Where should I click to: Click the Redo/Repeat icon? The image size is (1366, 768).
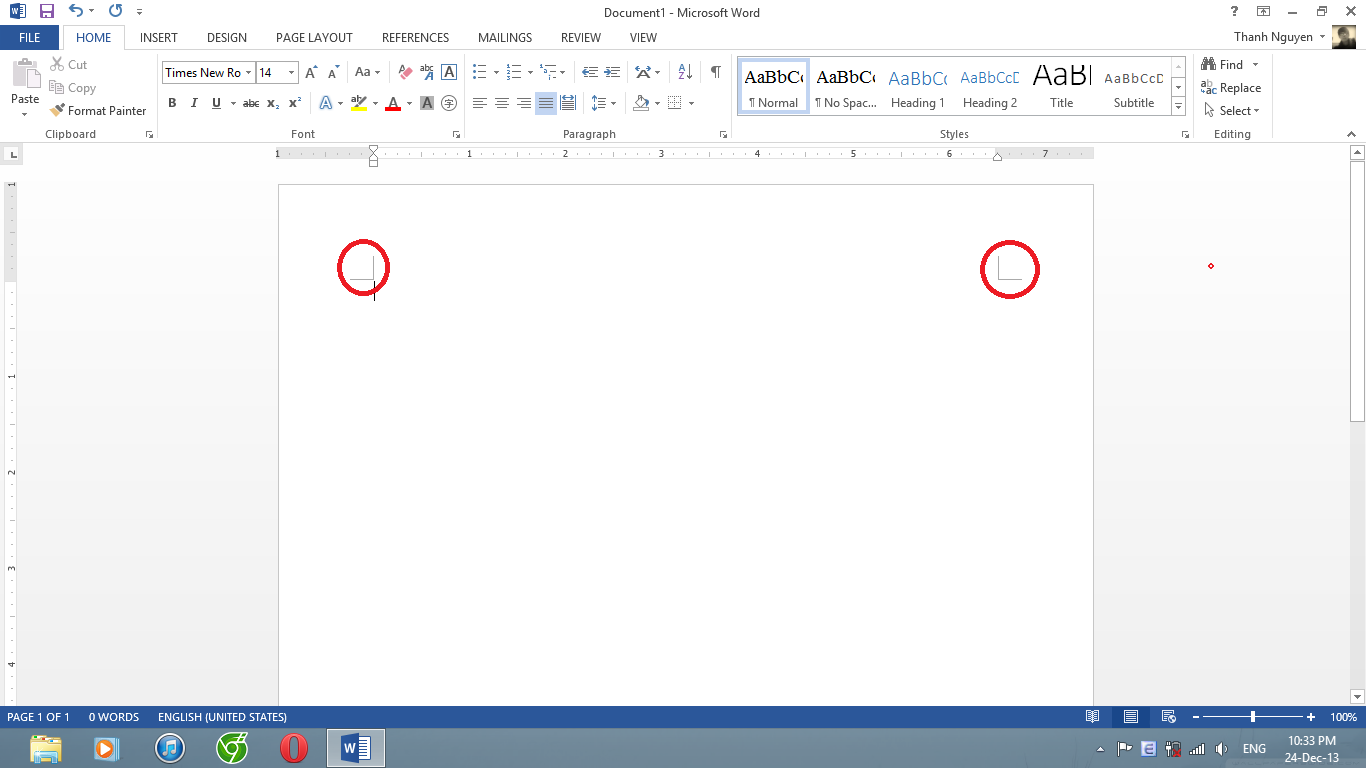(x=115, y=12)
